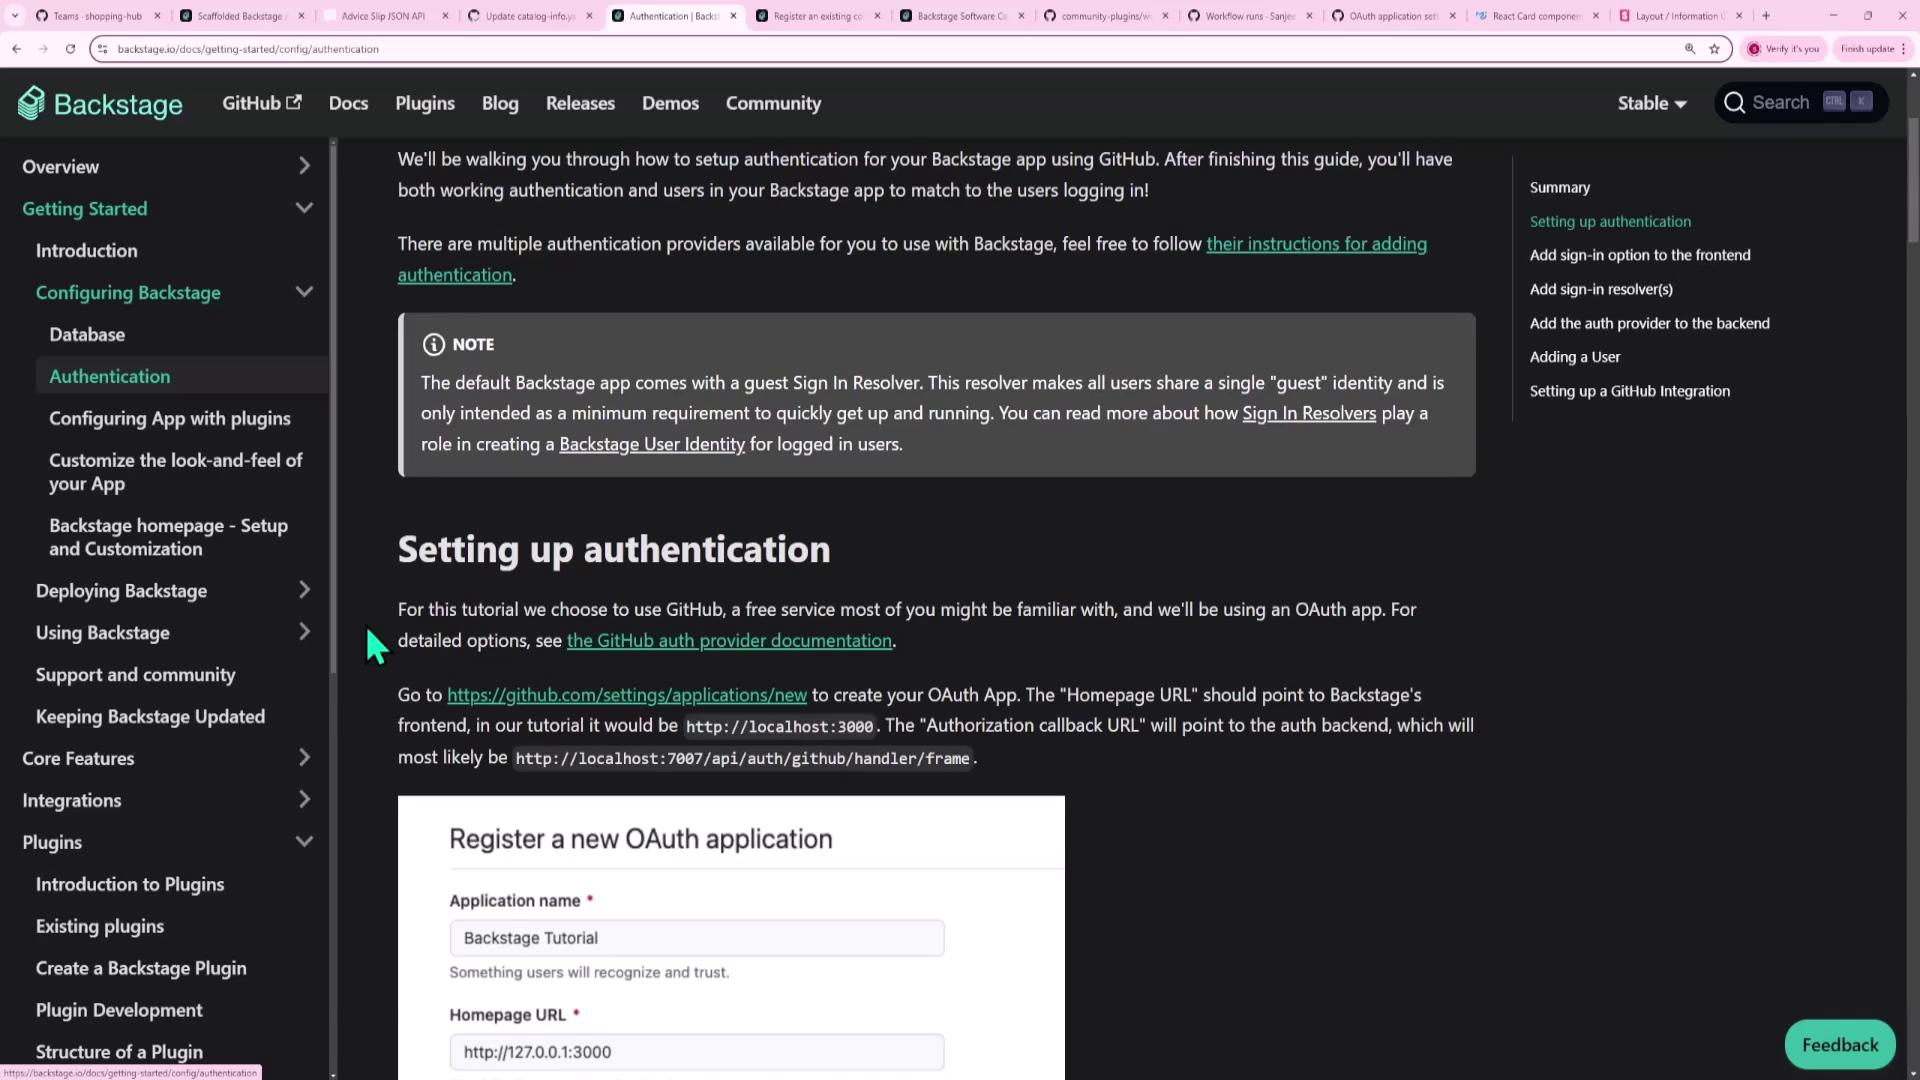Open the Plugins navigation menu item
This screenshot has height=1080, width=1920.
(425, 103)
